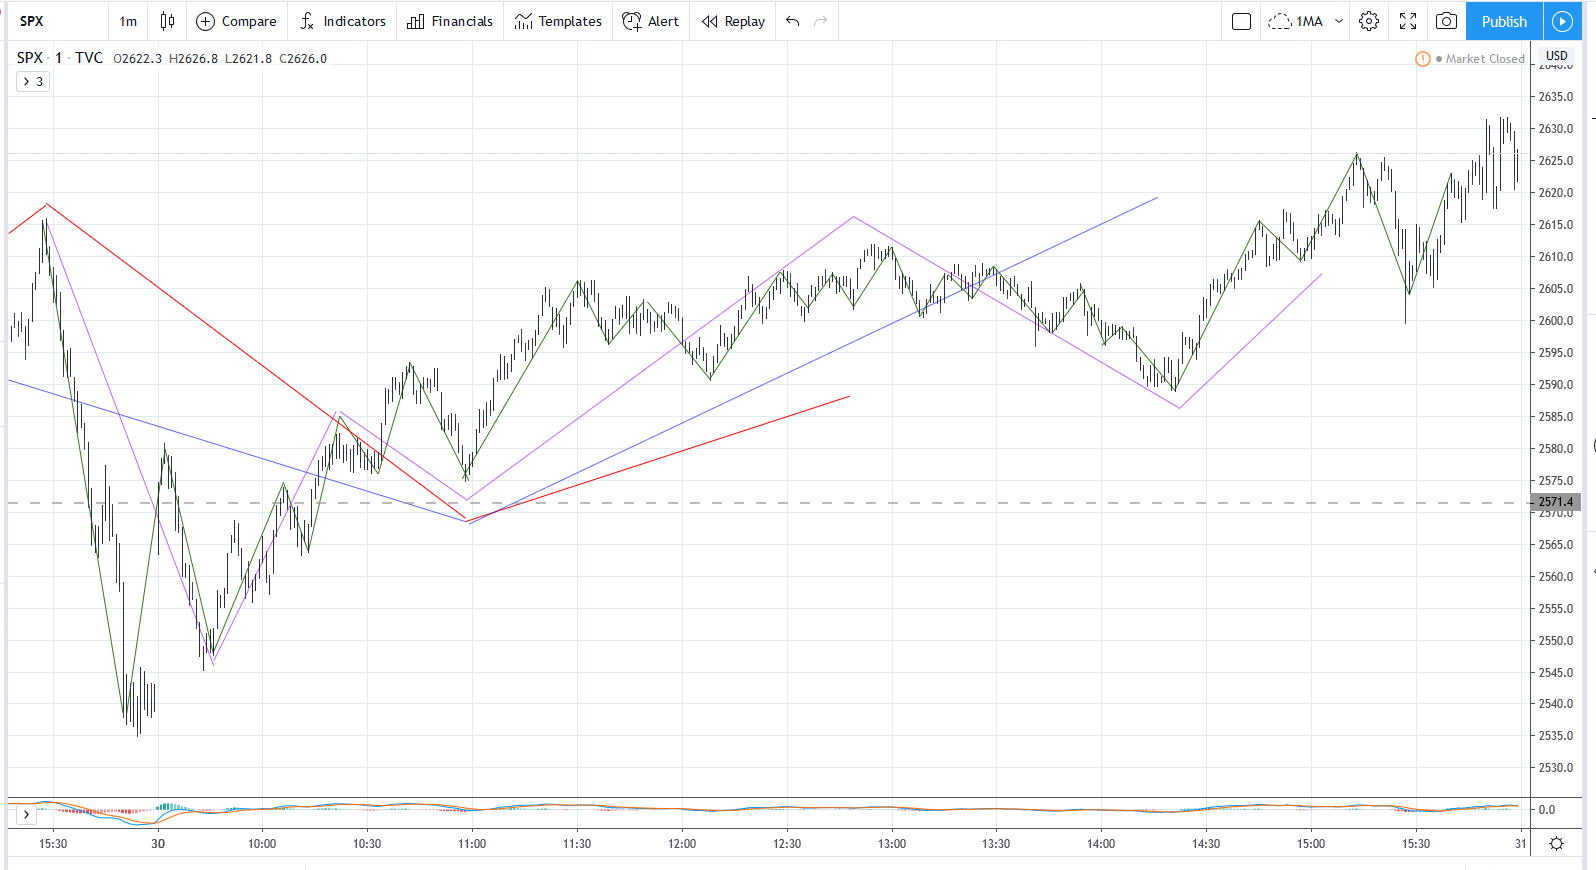Viewport: 1596px width, 870px height.
Task: Click the undo arrow icon
Action: (793, 21)
